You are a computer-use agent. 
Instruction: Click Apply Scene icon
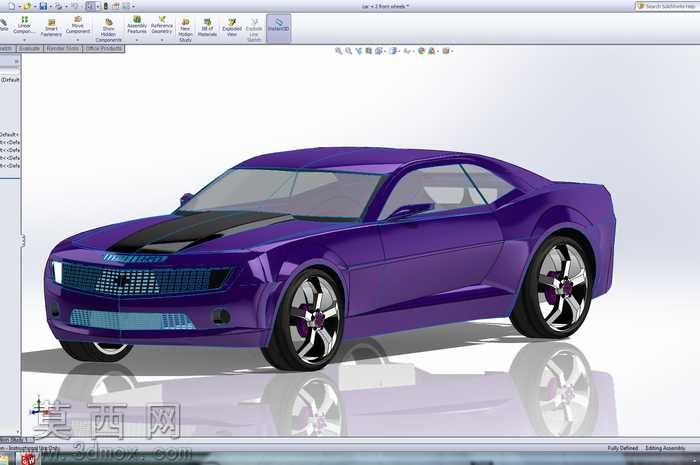pos(432,51)
